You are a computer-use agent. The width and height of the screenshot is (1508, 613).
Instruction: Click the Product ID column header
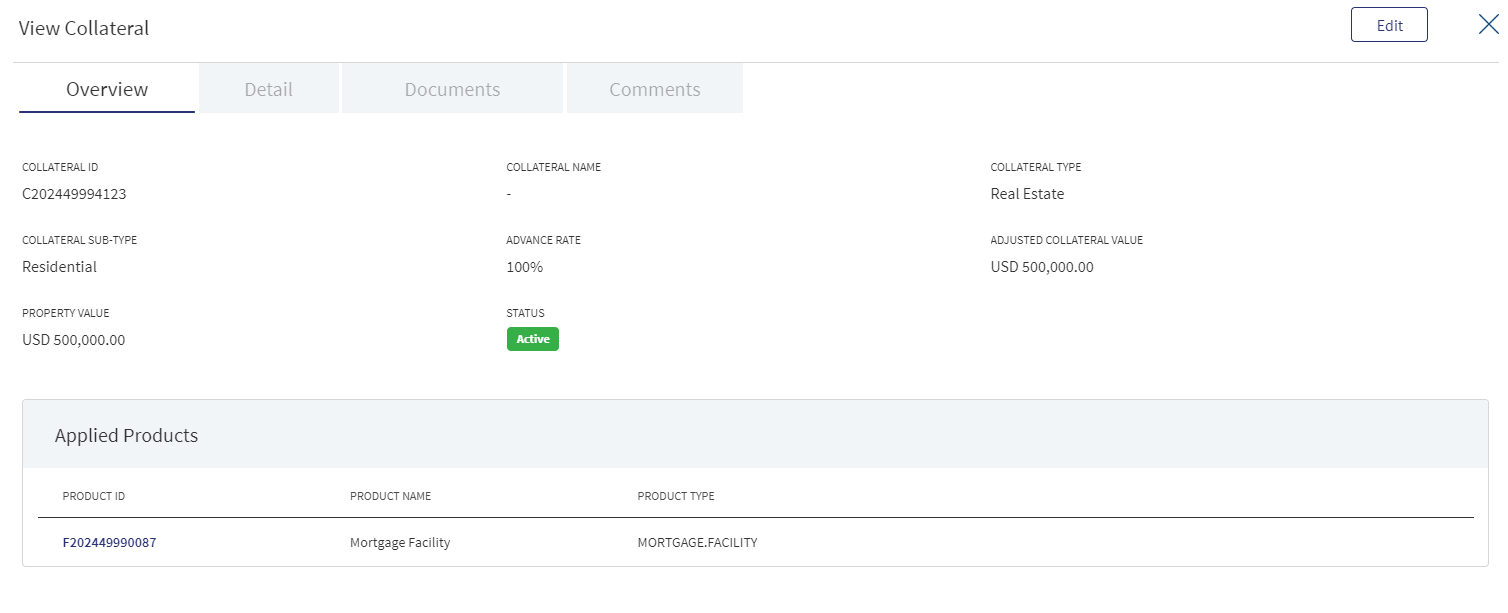(x=93, y=496)
